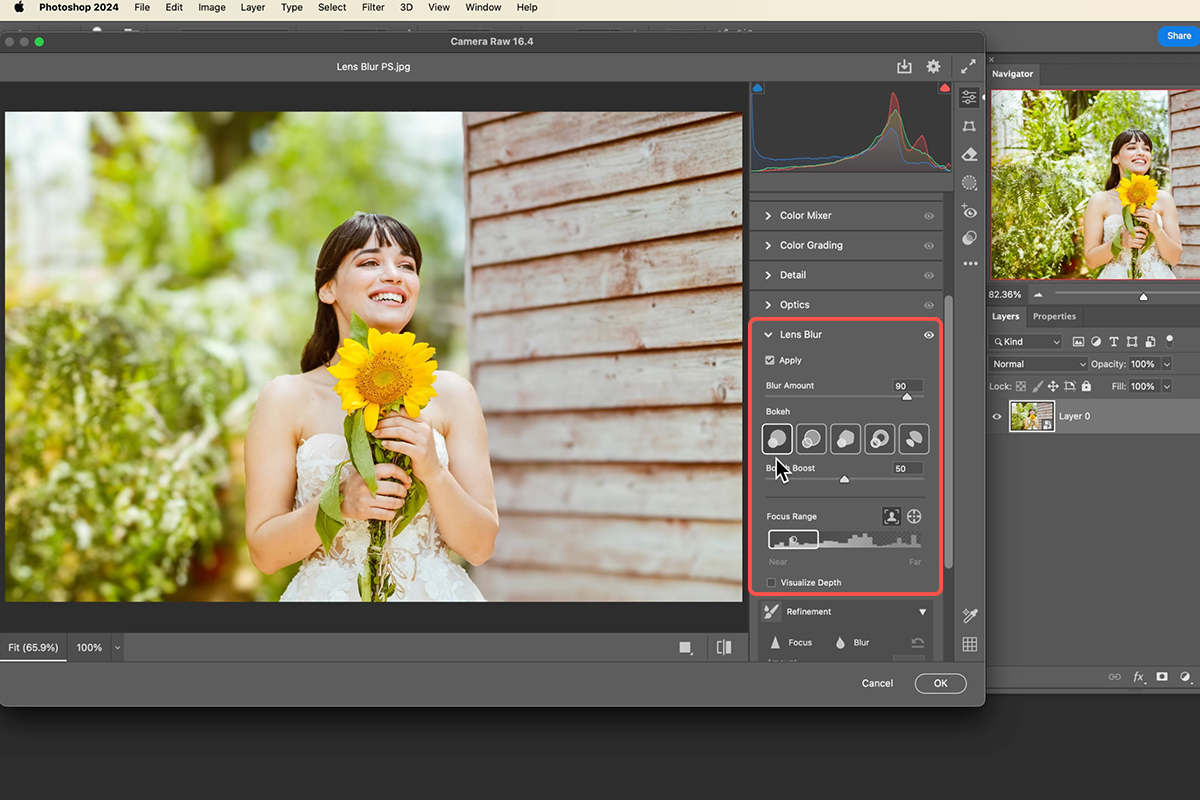This screenshot has width=1200, height=800.
Task: Uncheck the Apply checkbox under Lens Blur
Action: [771, 360]
